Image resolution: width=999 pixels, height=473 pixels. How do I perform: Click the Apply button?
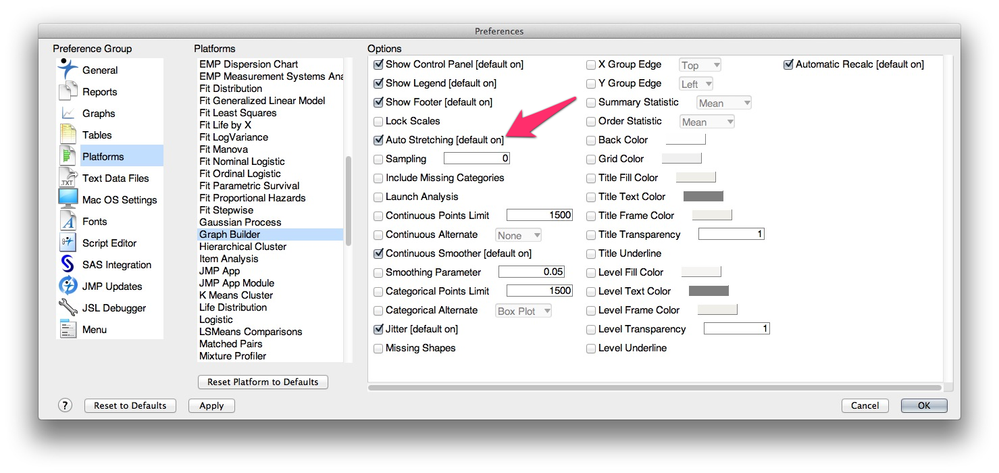pos(212,405)
